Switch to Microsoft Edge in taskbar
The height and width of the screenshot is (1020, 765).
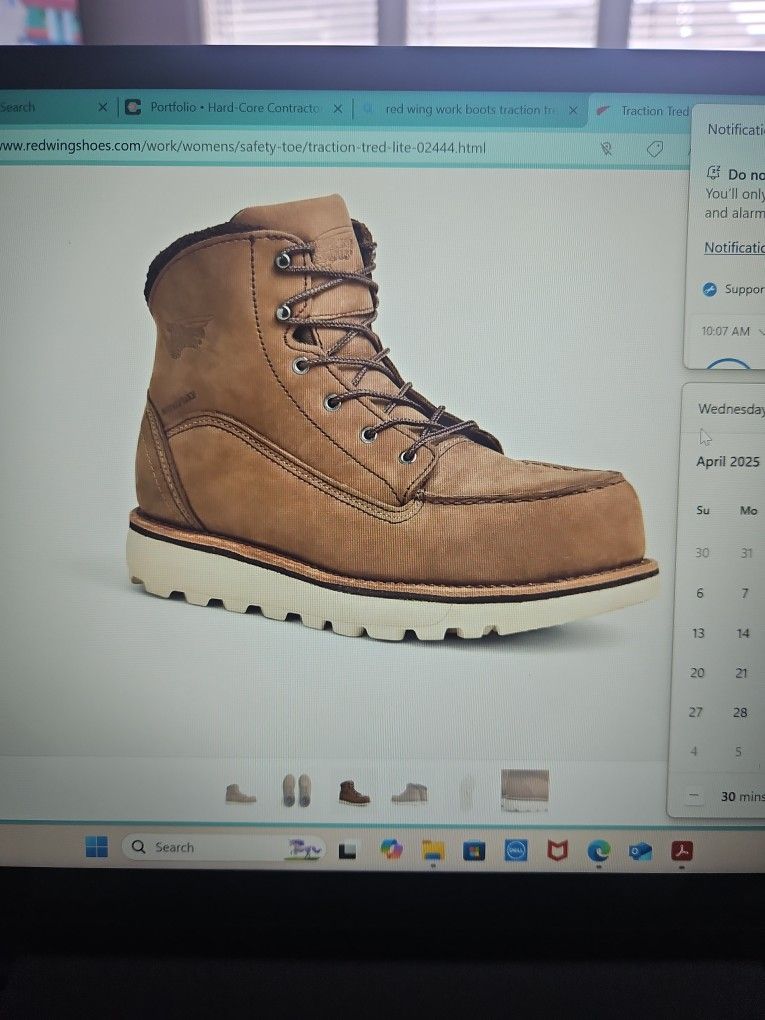[x=598, y=850]
